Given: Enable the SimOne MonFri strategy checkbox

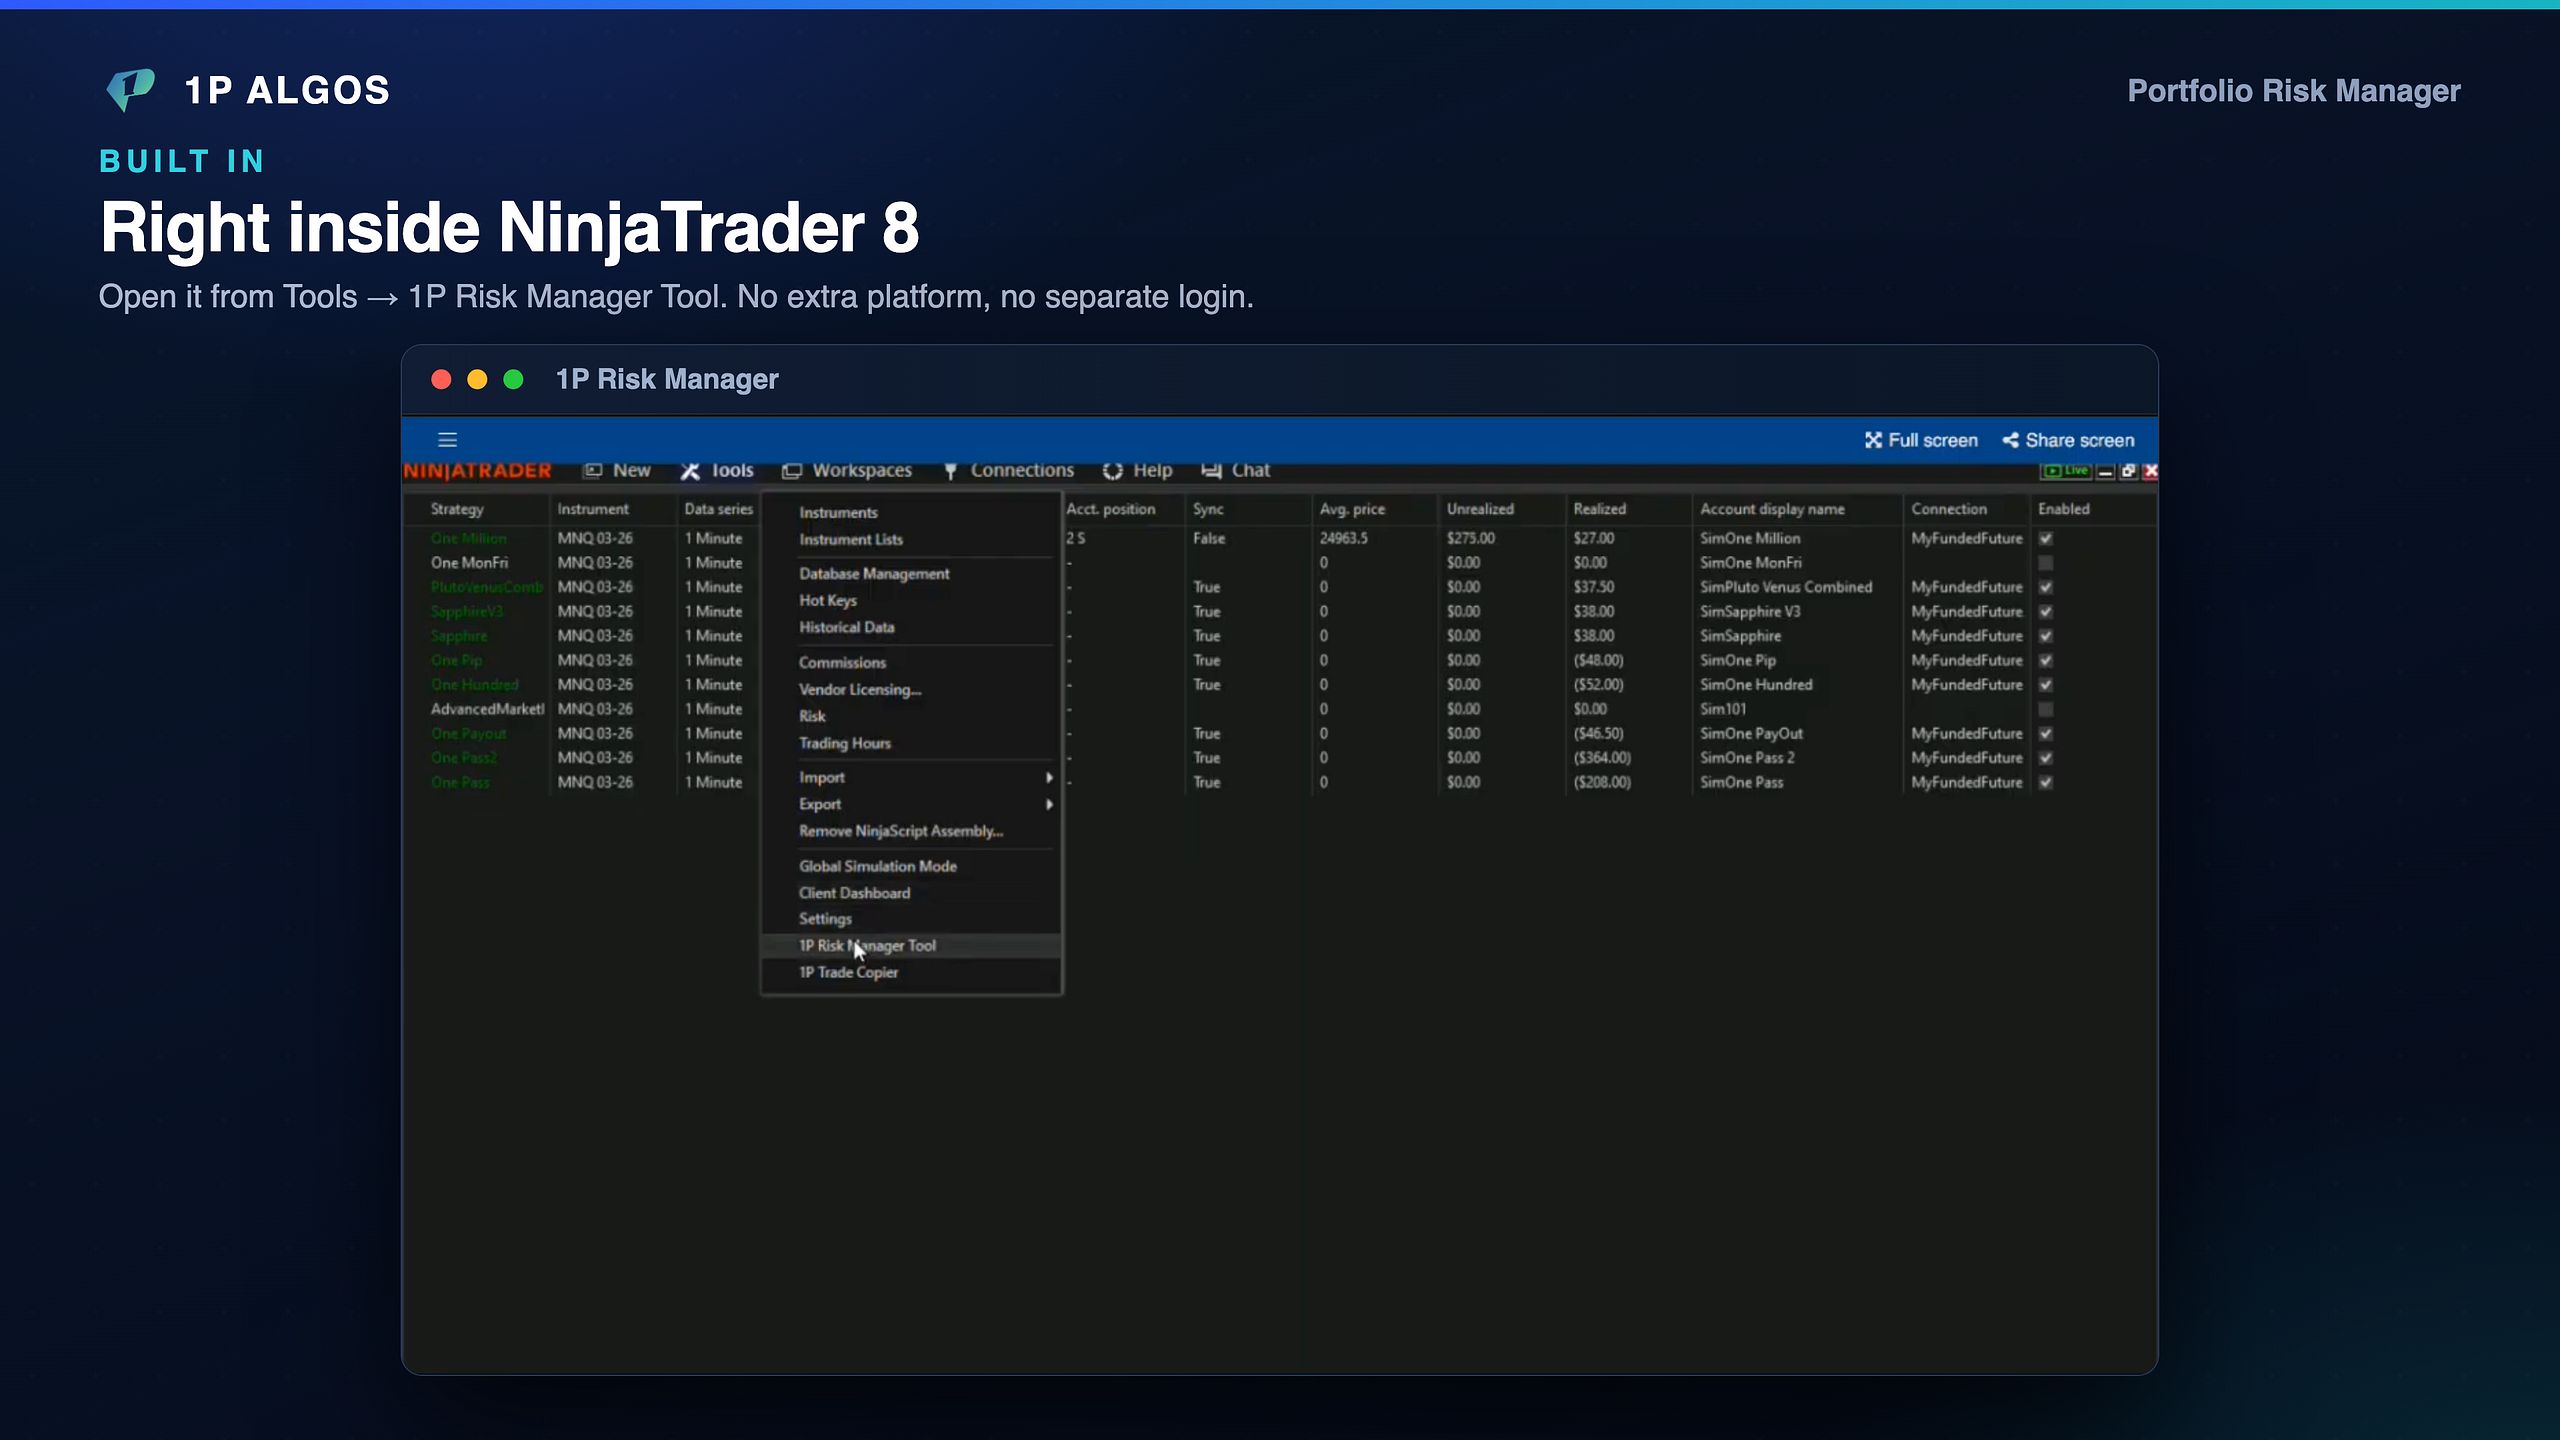Looking at the screenshot, I should pos(2046,563).
